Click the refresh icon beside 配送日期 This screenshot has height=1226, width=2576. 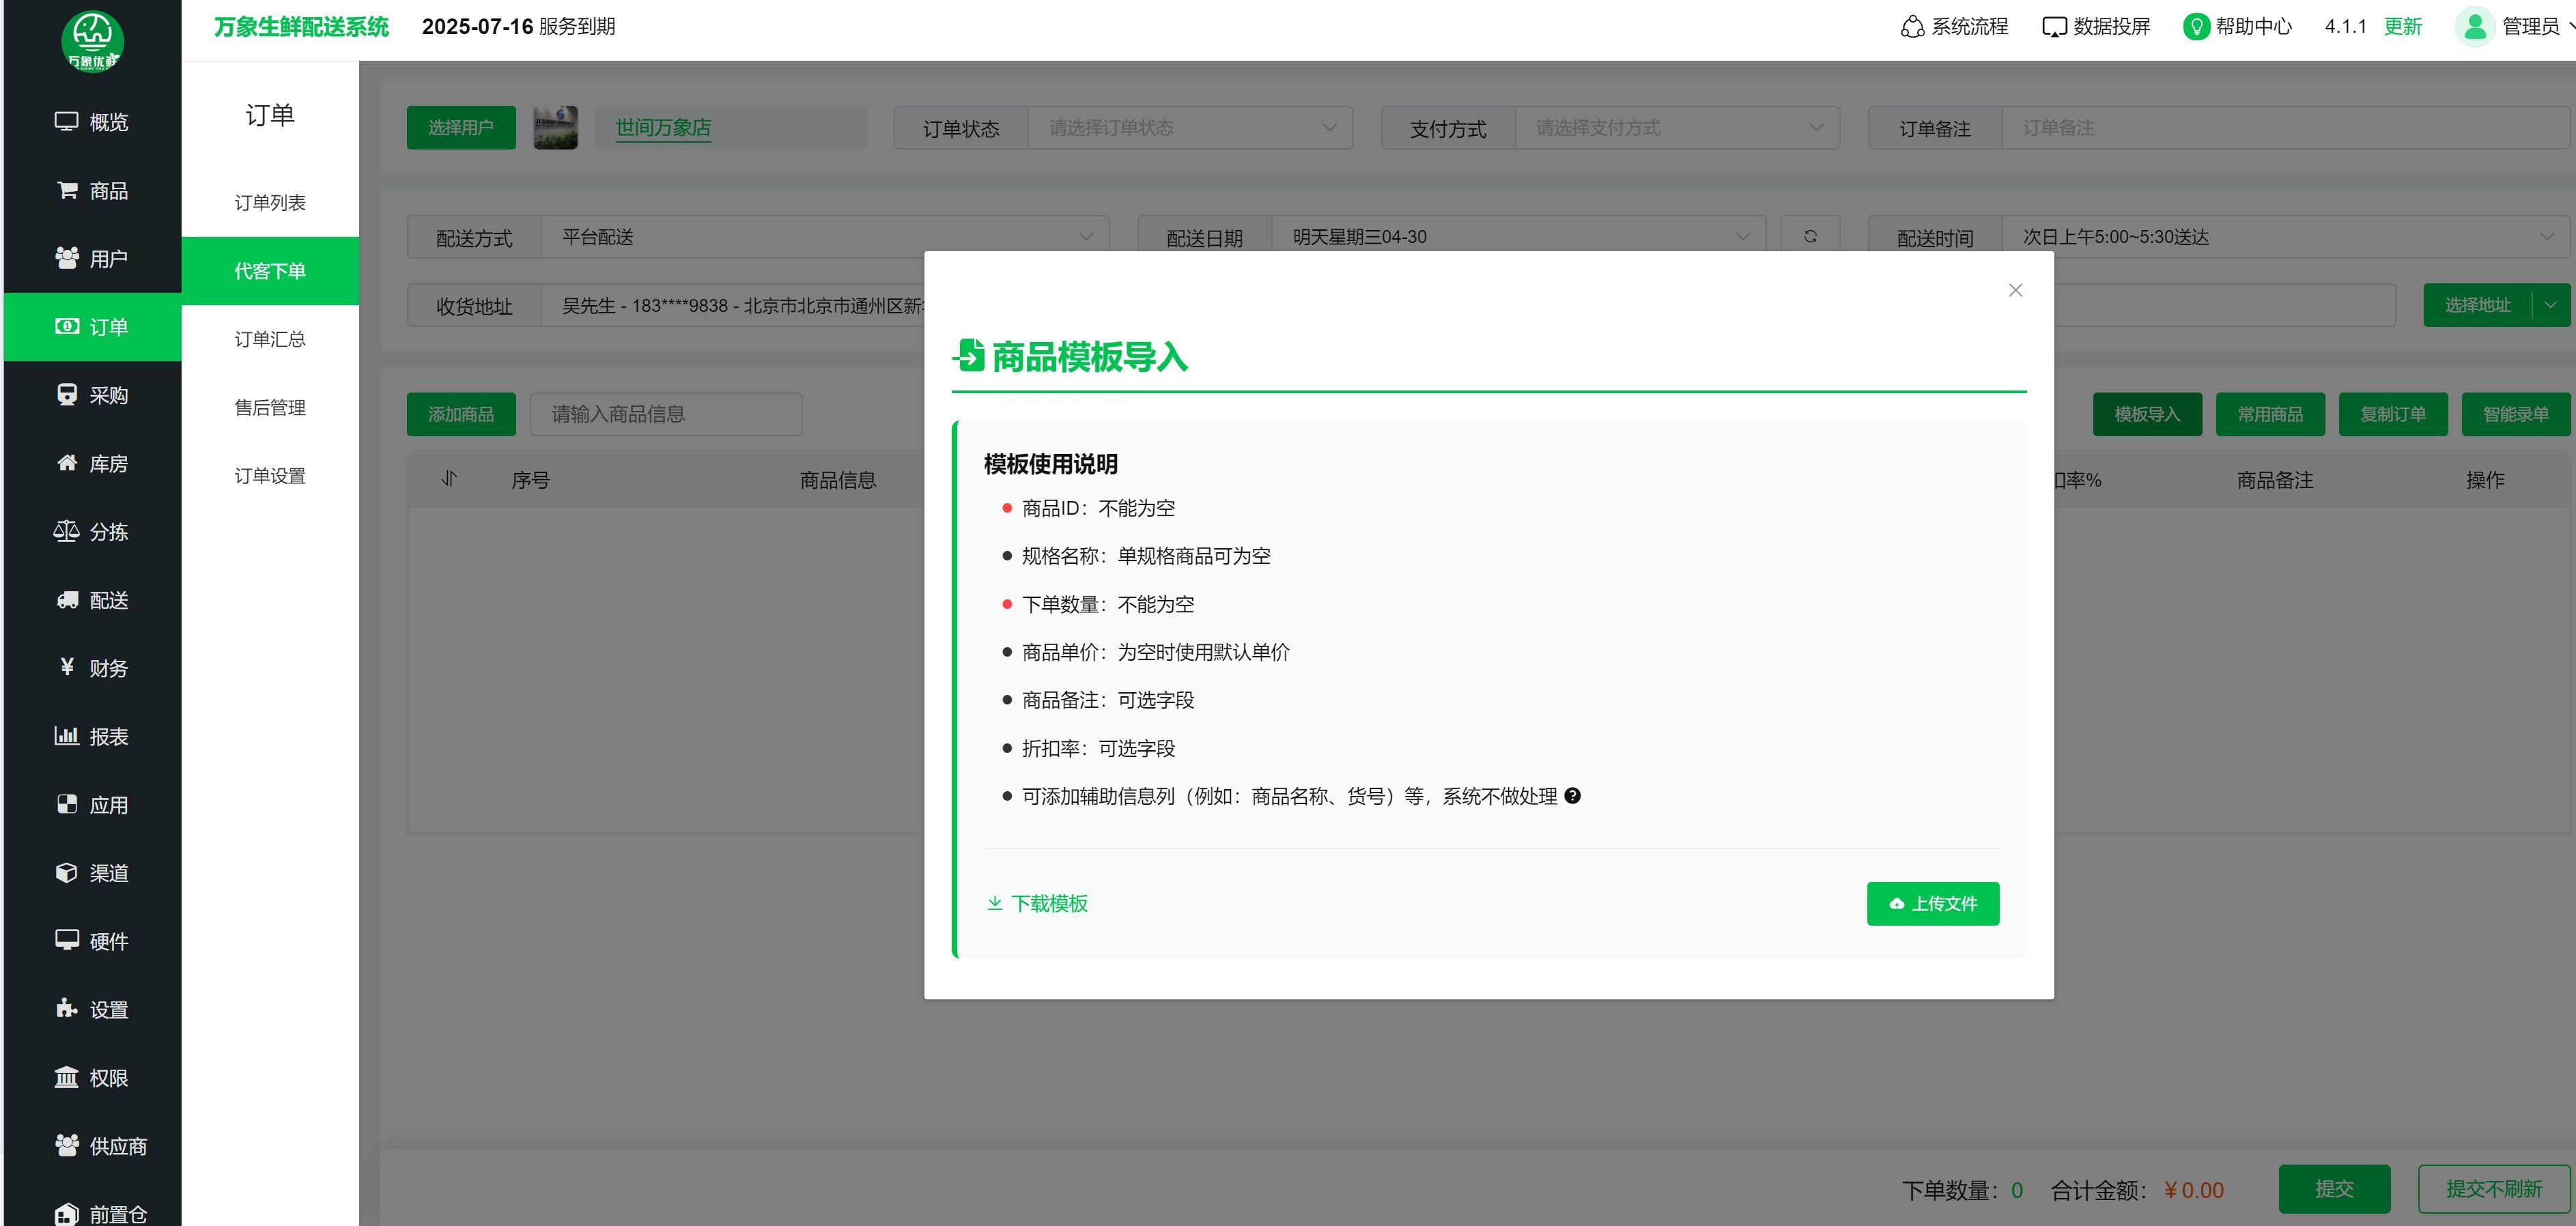(x=1810, y=237)
